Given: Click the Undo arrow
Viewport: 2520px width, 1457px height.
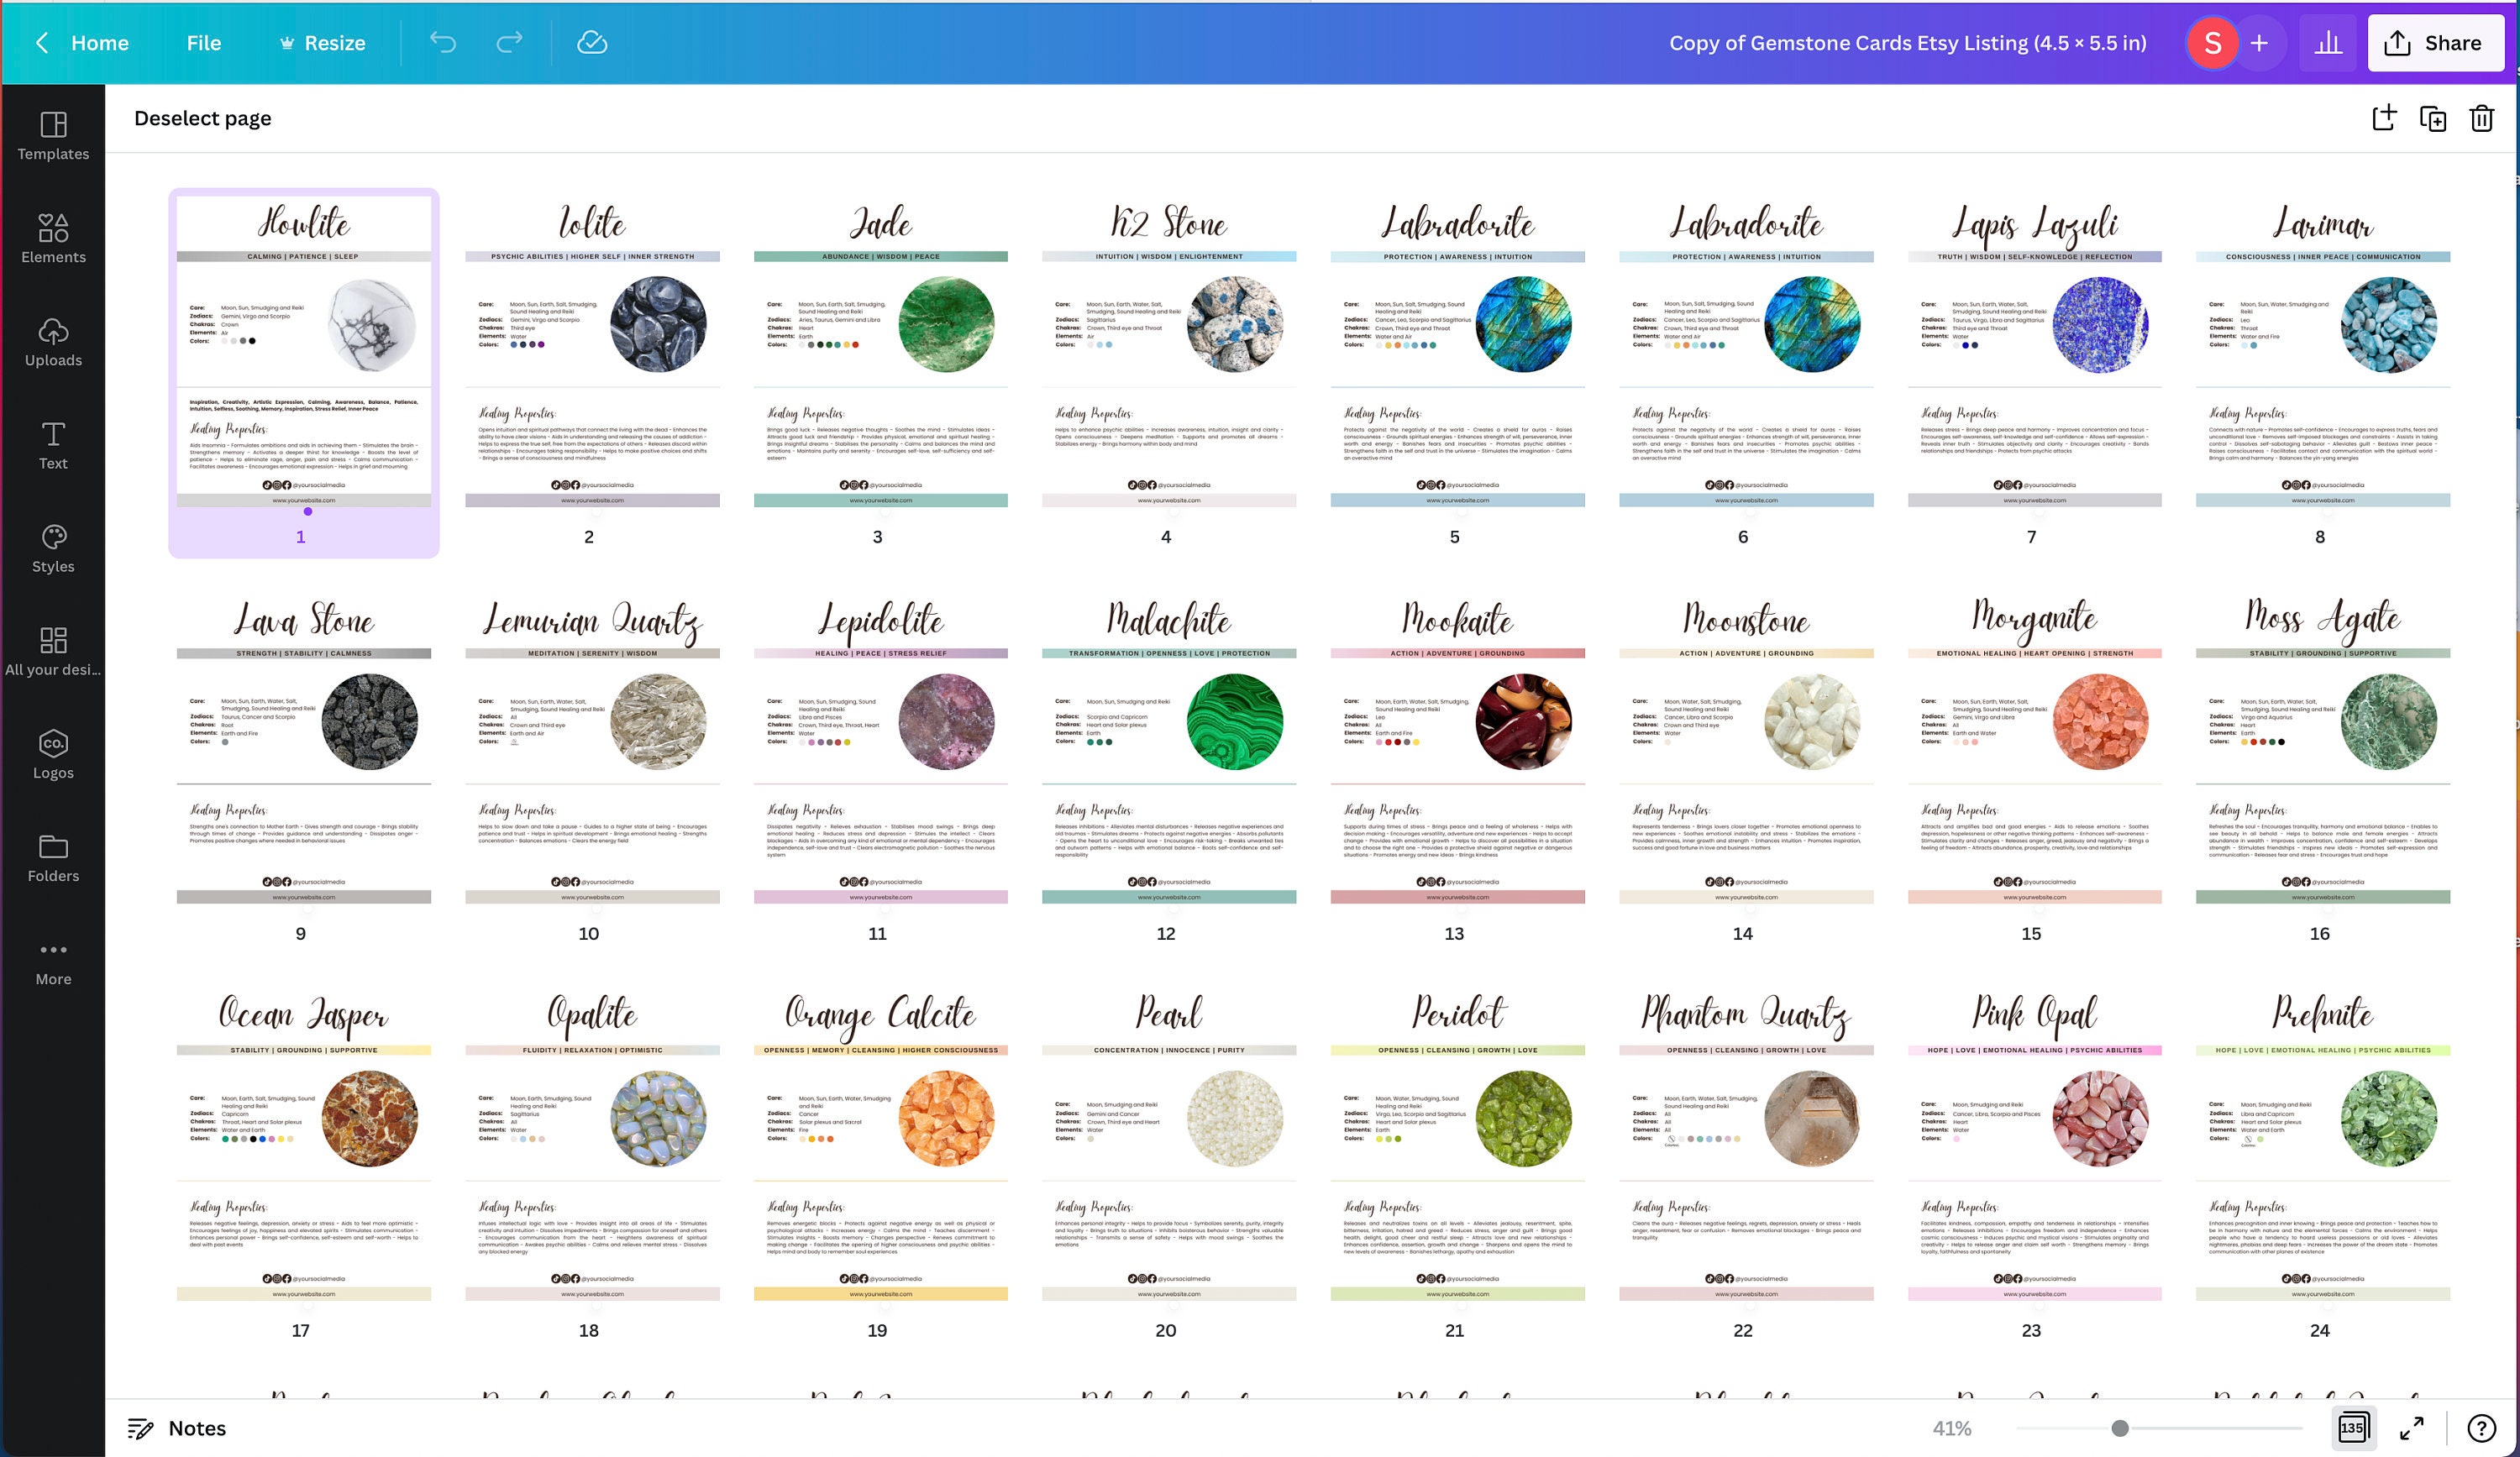Looking at the screenshot, I should tap(443, 42).
